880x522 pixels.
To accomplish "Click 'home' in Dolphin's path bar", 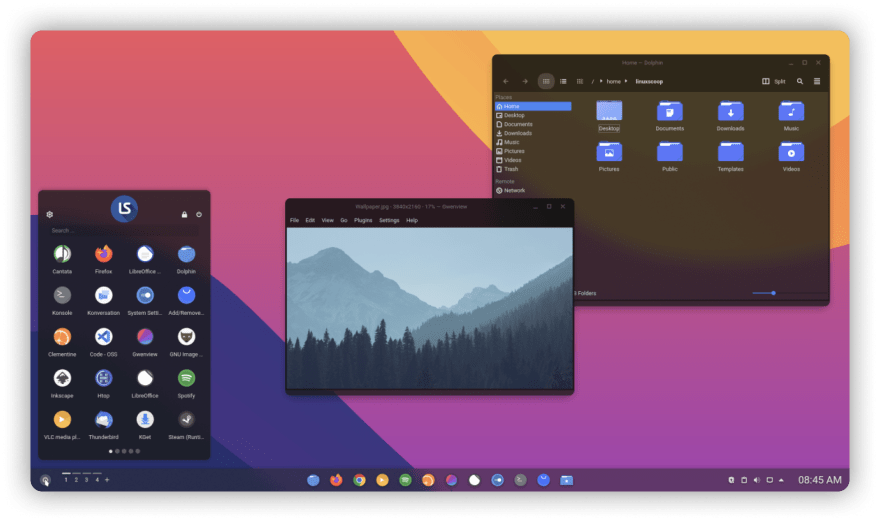I will (613, 81).
